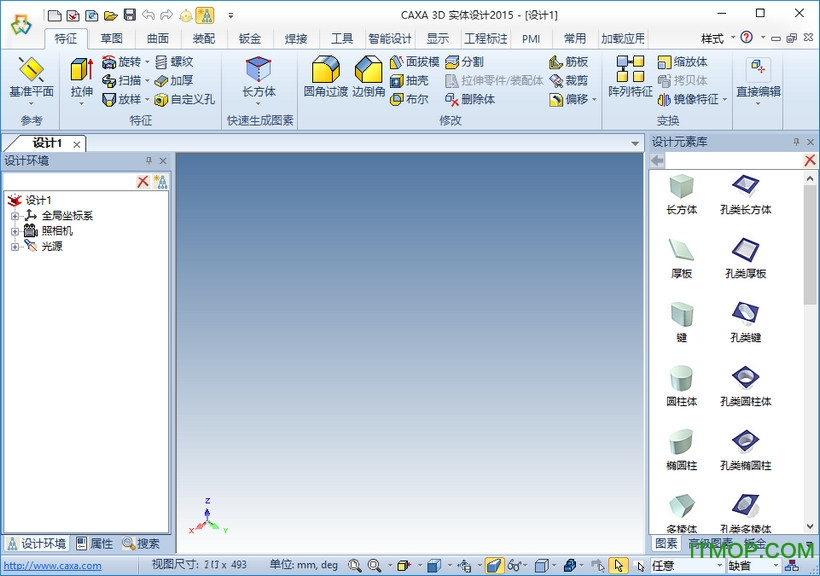Screen dimensions: 820x576
Task: Click the design library scrollbar down arrow
Action: pyautogui.click(x=810, y=526)
